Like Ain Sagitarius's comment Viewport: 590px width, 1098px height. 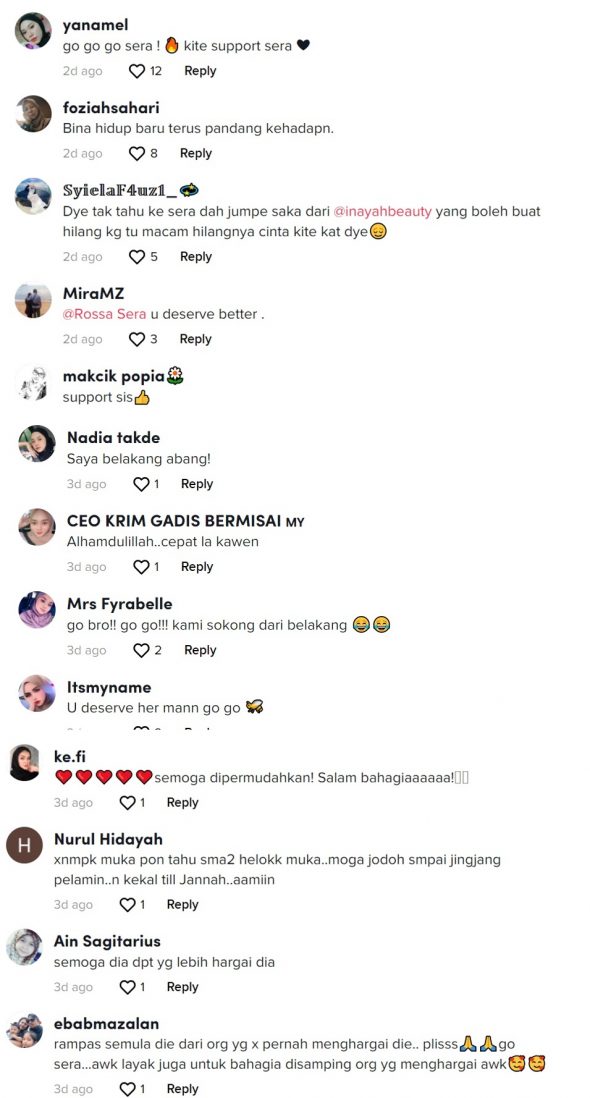coord(127,987)
